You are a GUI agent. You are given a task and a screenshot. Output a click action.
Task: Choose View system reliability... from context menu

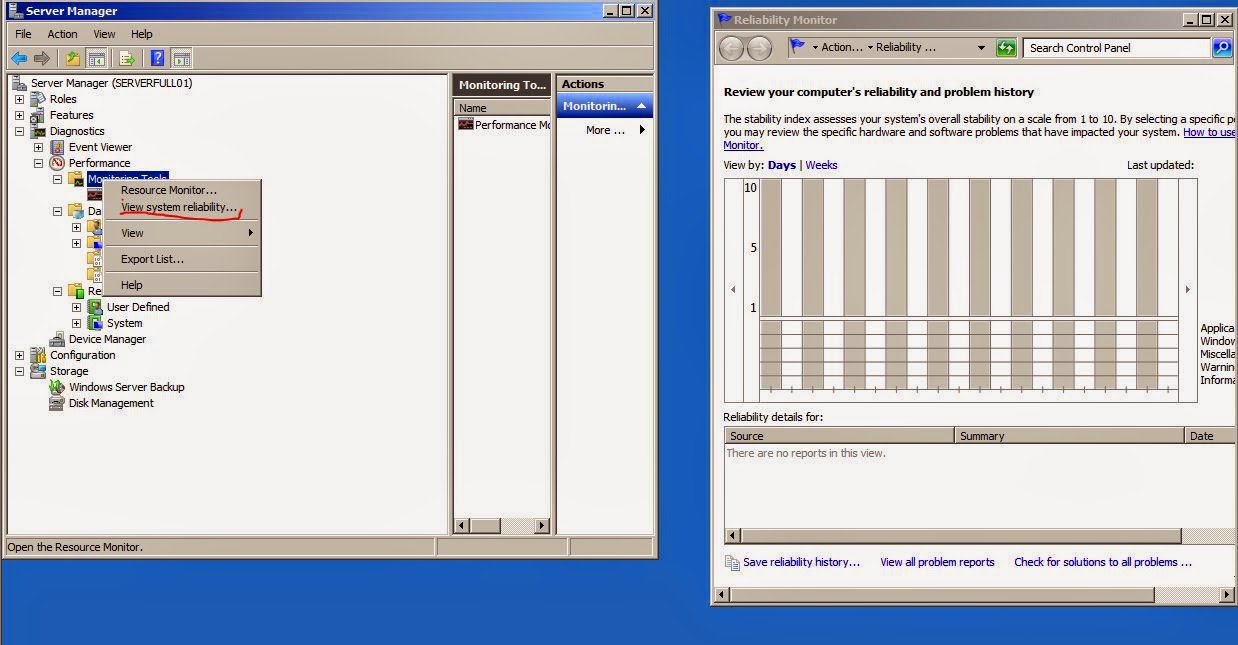point(182,207)
